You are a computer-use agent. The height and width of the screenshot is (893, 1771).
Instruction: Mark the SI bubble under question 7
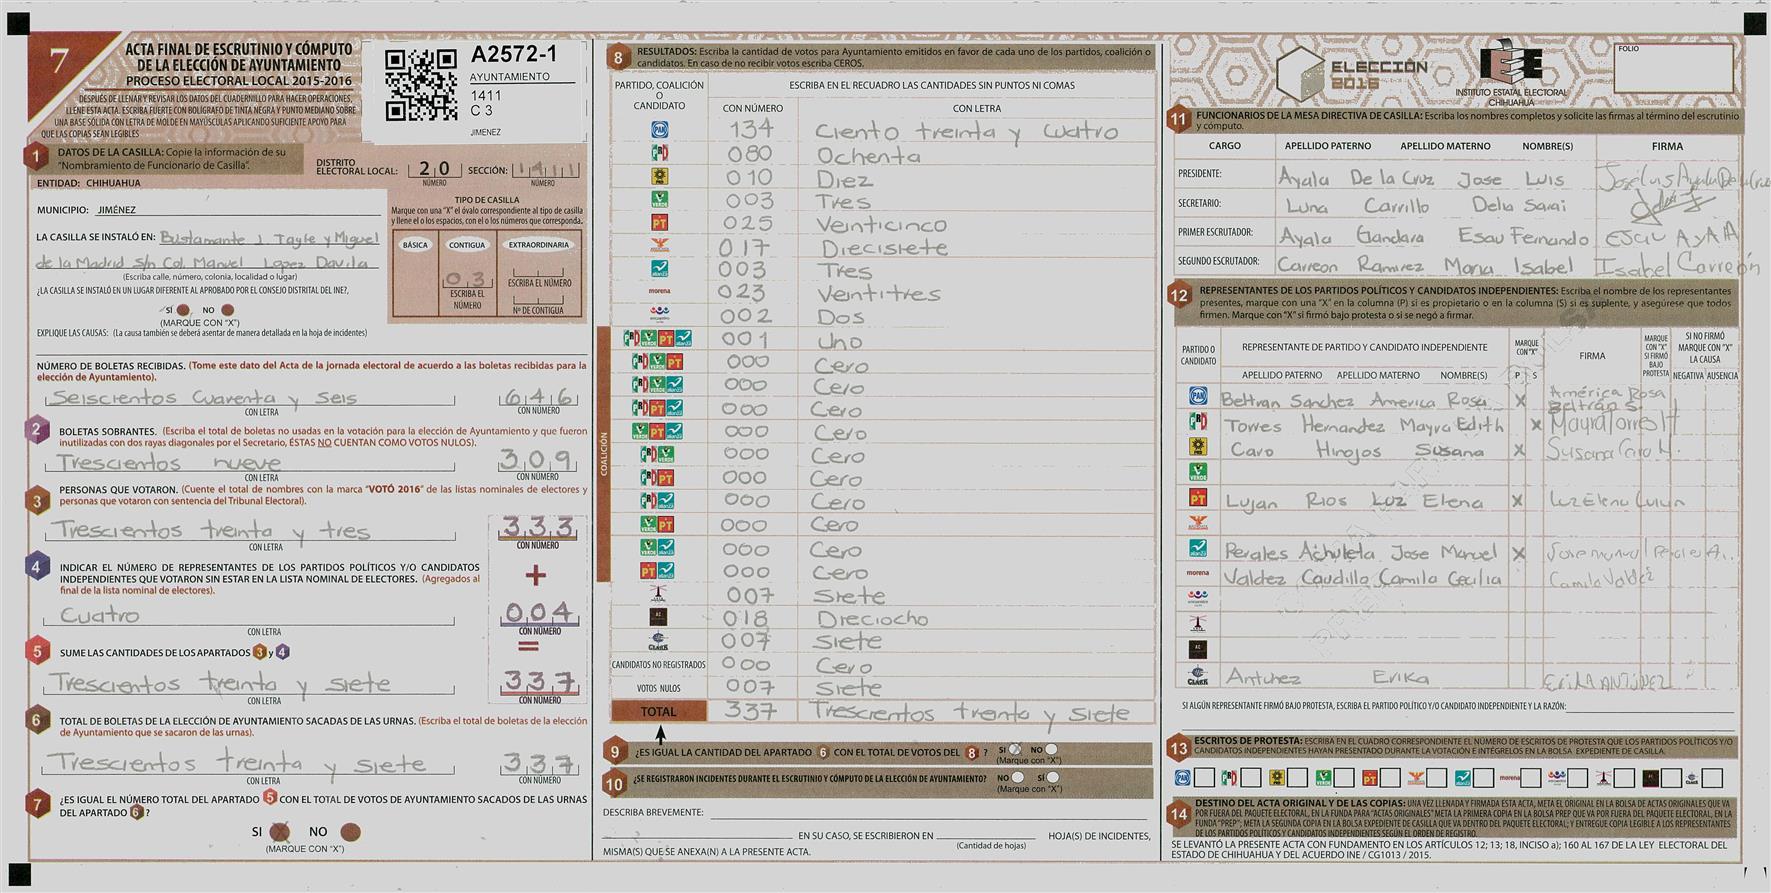point(281,831)
